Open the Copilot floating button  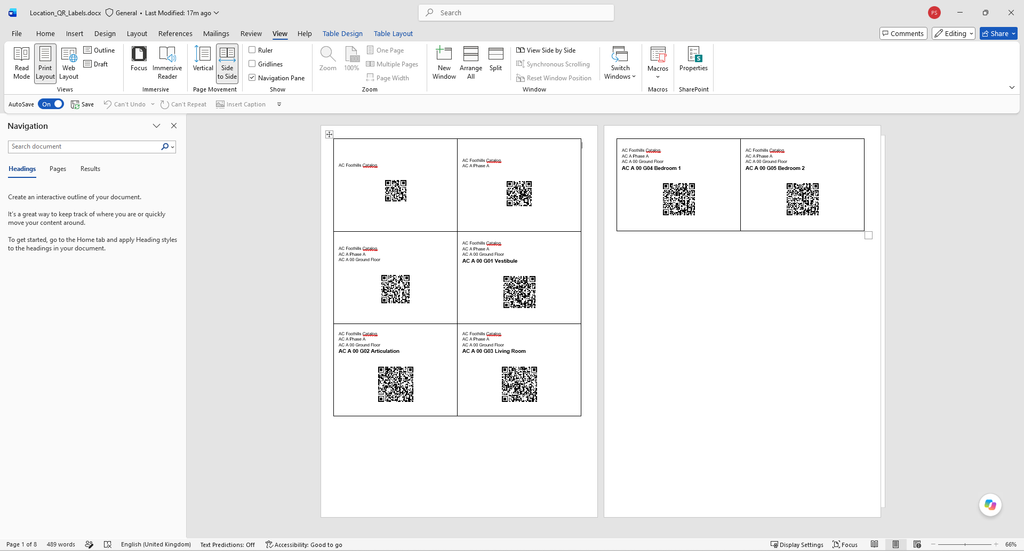(990, 505)
